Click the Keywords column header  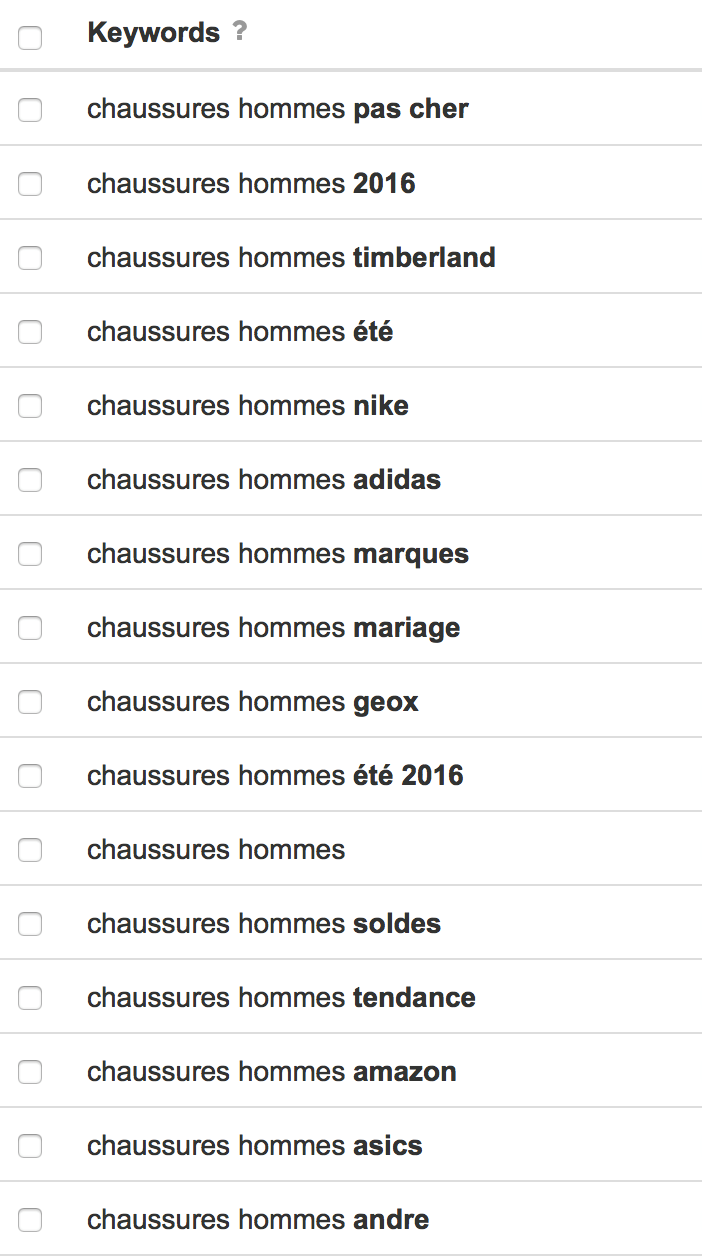pos(153,32)
